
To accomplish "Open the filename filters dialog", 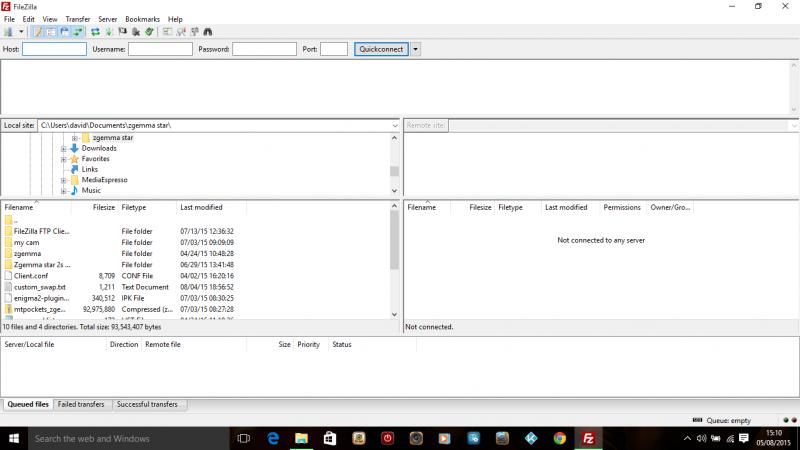I will coord(167,32).
